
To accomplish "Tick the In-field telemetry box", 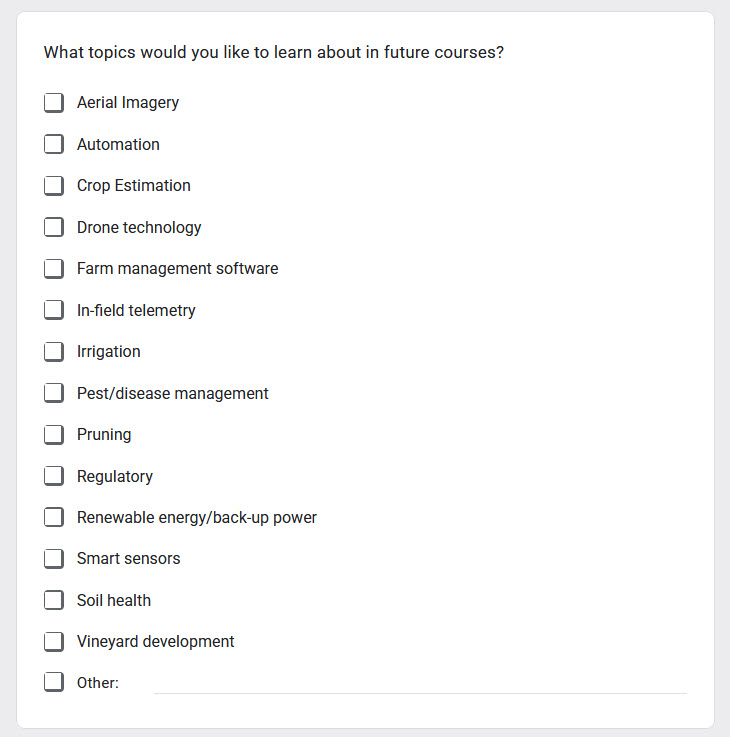I will pyautogui.click(x=54, y=310).
